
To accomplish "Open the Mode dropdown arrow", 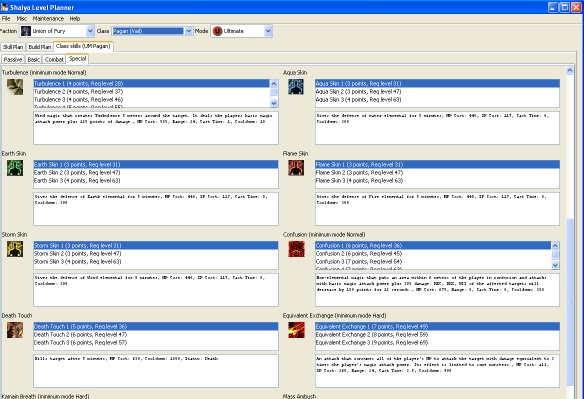I will pos(268,31).
